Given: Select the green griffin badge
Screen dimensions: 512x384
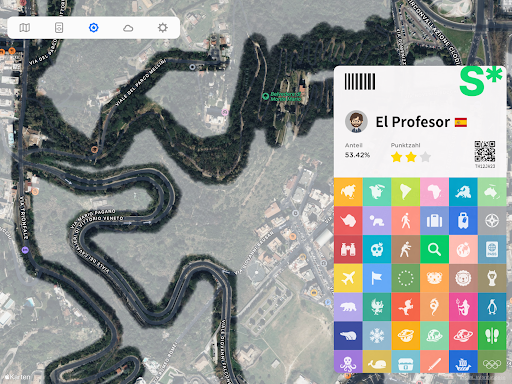Looking at the screenshot, I should (x=377, y=307).
